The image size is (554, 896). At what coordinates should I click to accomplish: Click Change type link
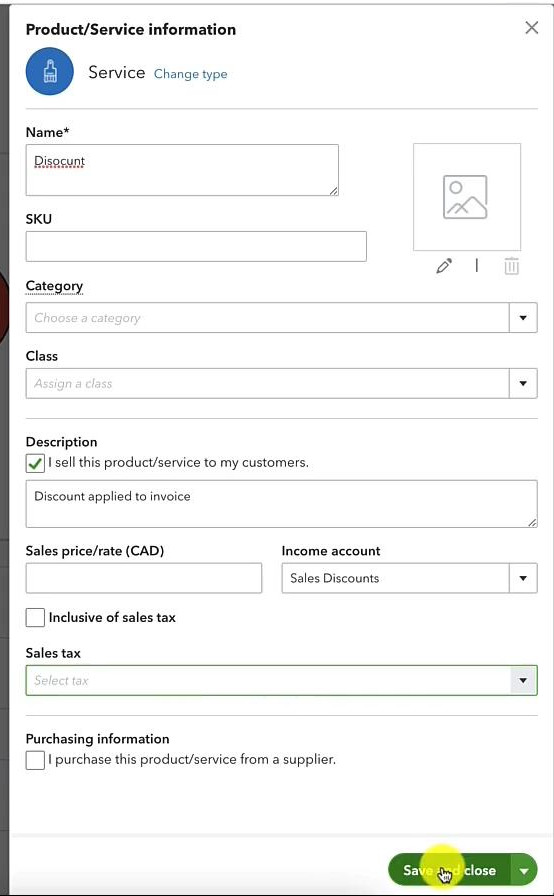pos(190,74)
